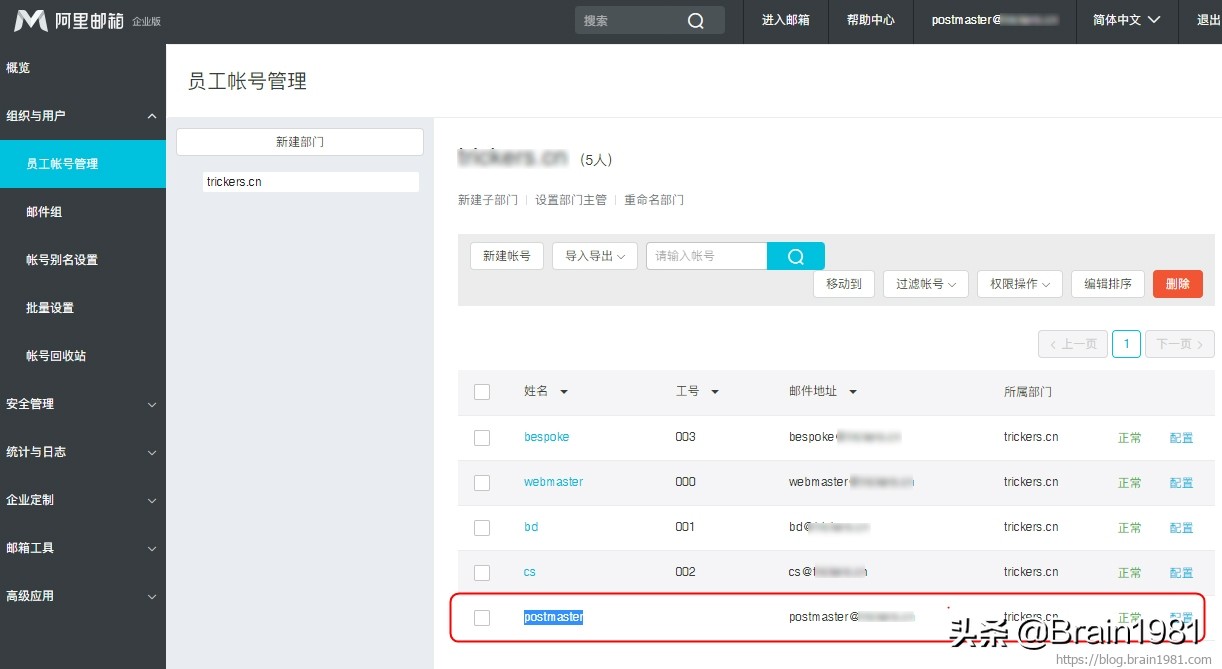Open the 权限操作 dropdown

click(1019, 284)
